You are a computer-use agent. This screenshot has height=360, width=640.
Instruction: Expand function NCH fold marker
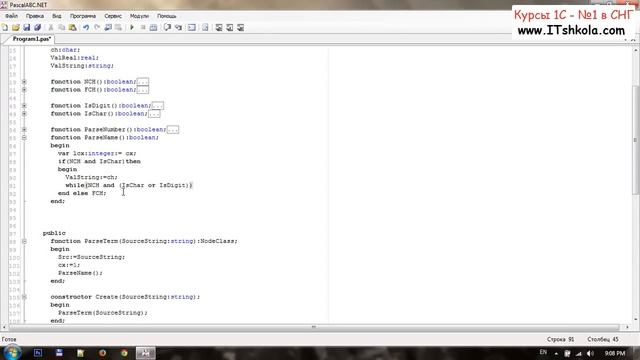click(24, 82)
